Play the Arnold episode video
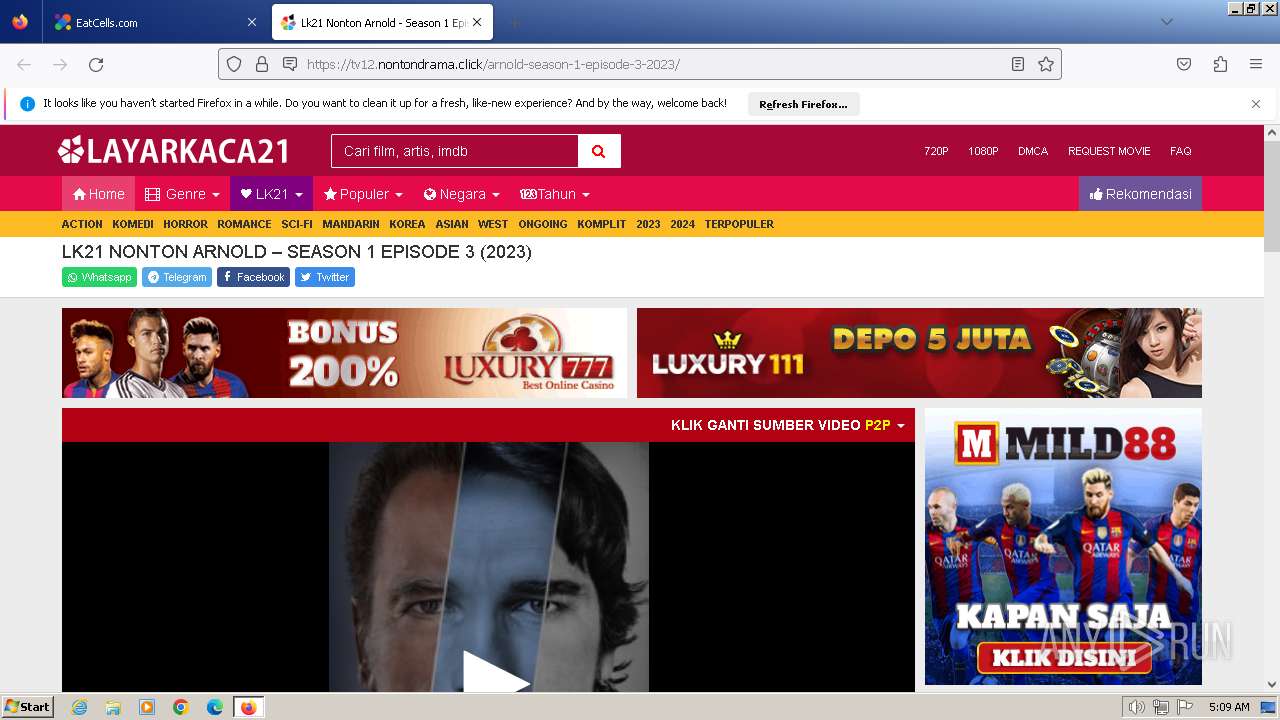The width and height of the screenshot is (1280, 720). [x=495, y=674]
